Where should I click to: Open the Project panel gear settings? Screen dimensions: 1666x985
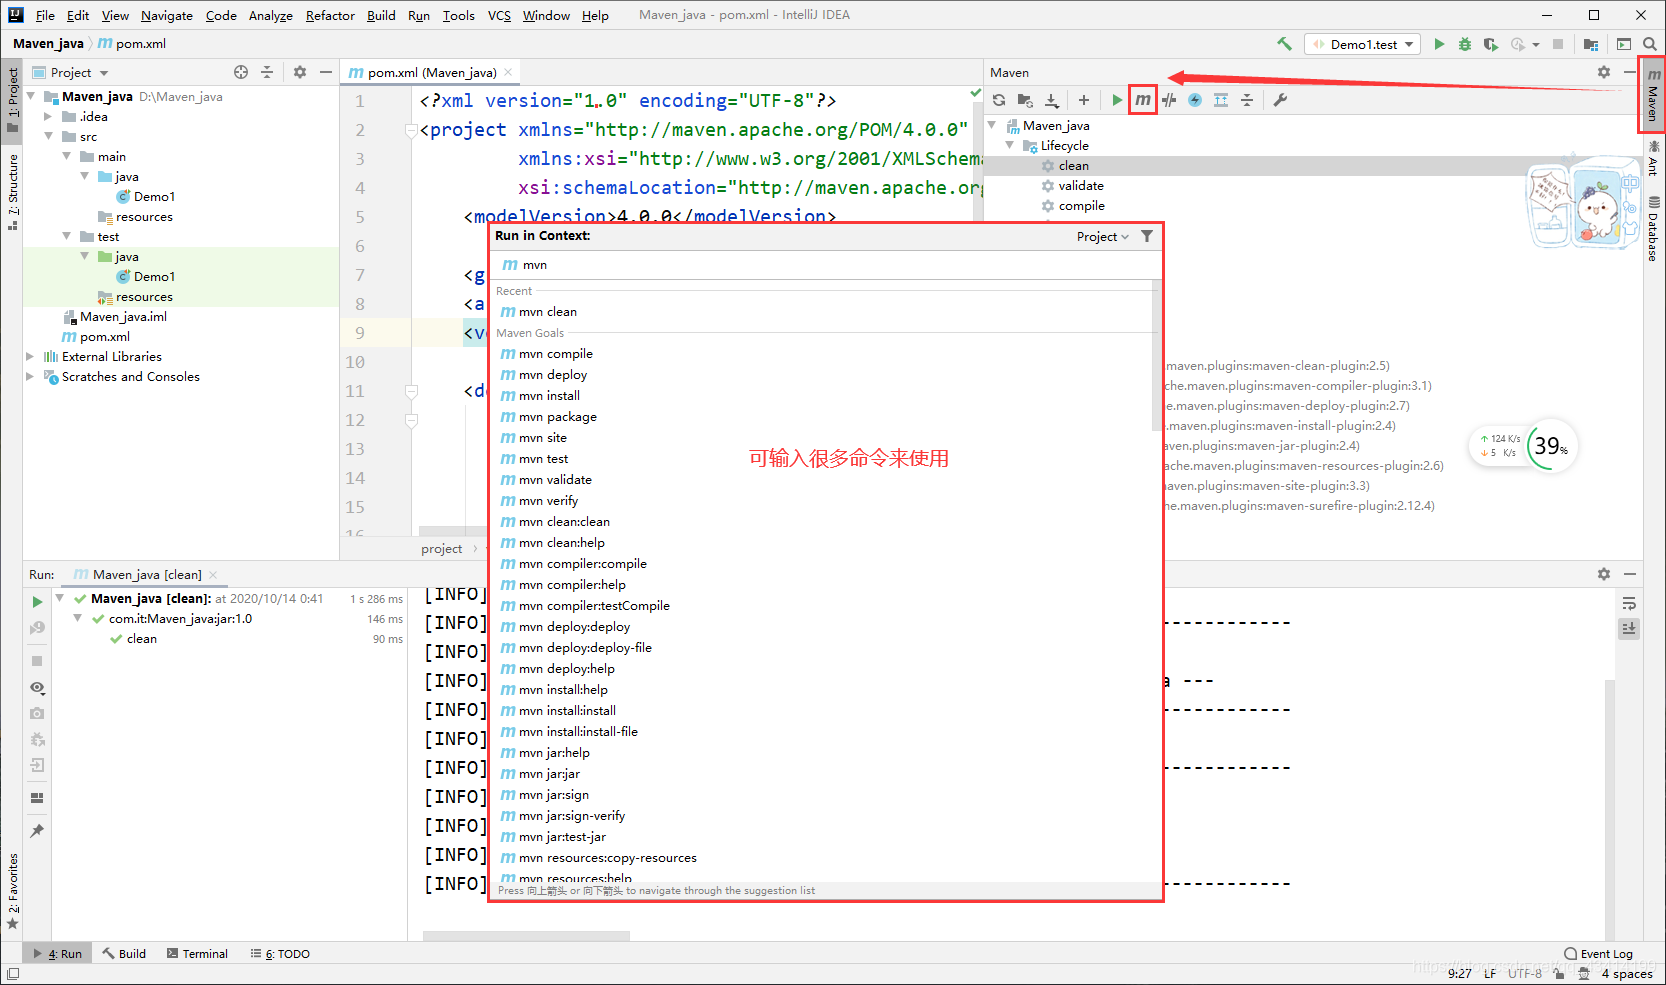click(x=300, y=72)
